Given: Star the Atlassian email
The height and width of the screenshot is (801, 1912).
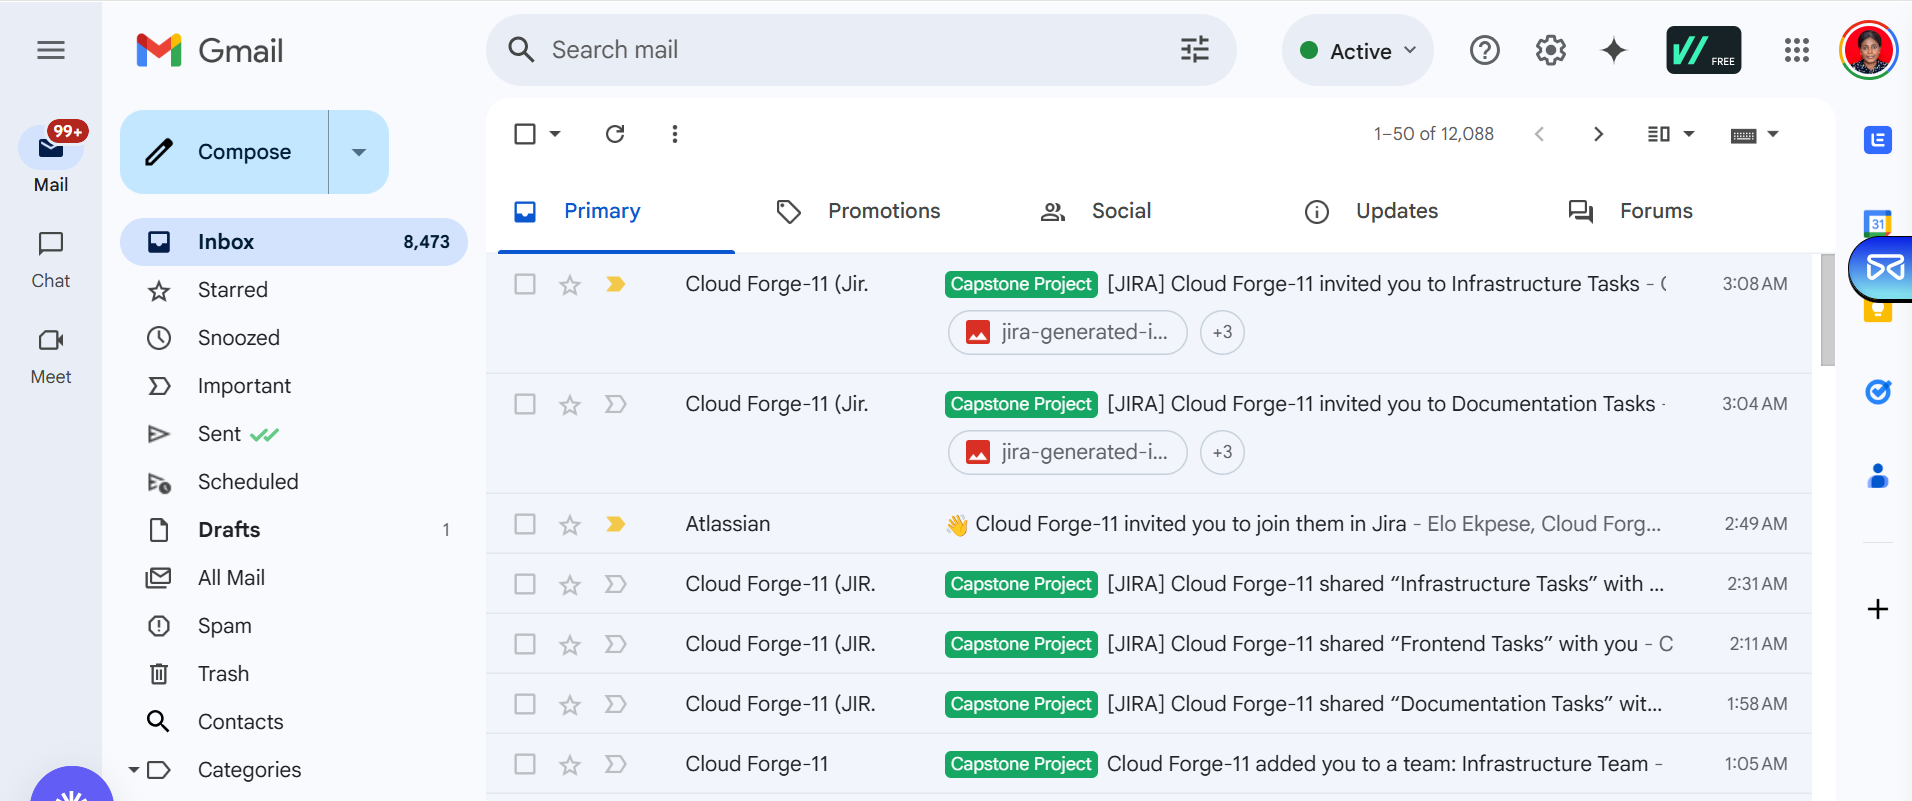Looking at the screenshot, I should [570, 524].
